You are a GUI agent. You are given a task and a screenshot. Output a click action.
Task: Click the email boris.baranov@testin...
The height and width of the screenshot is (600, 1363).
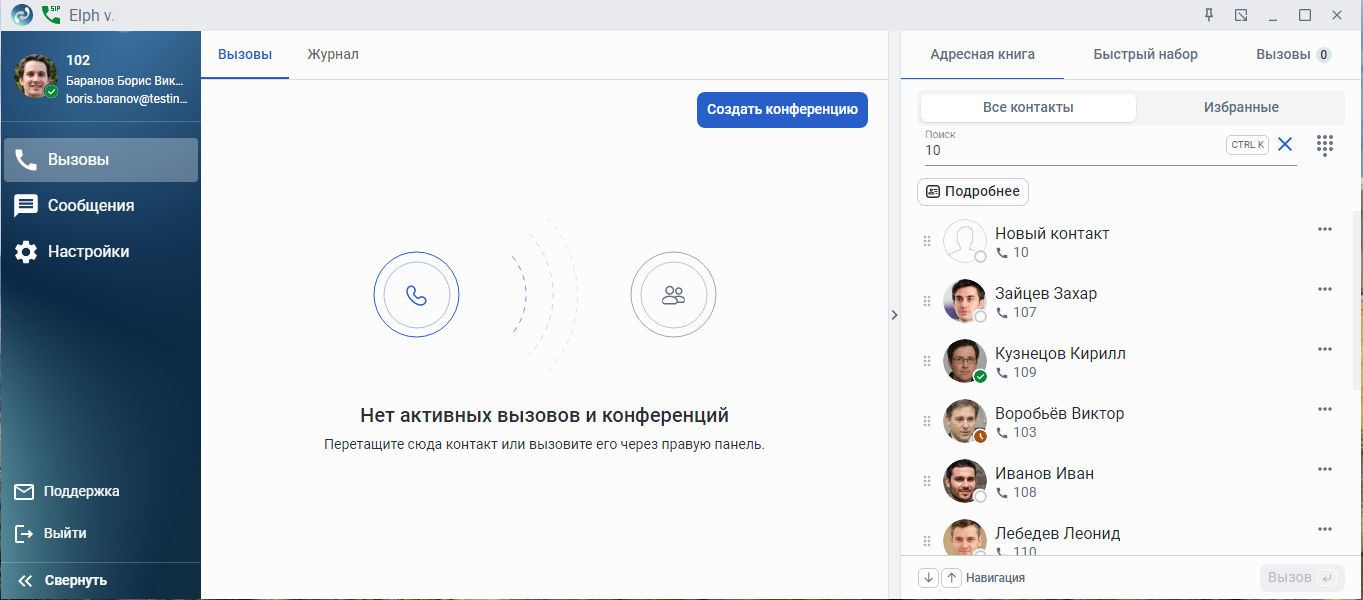(x=127, y=99)
